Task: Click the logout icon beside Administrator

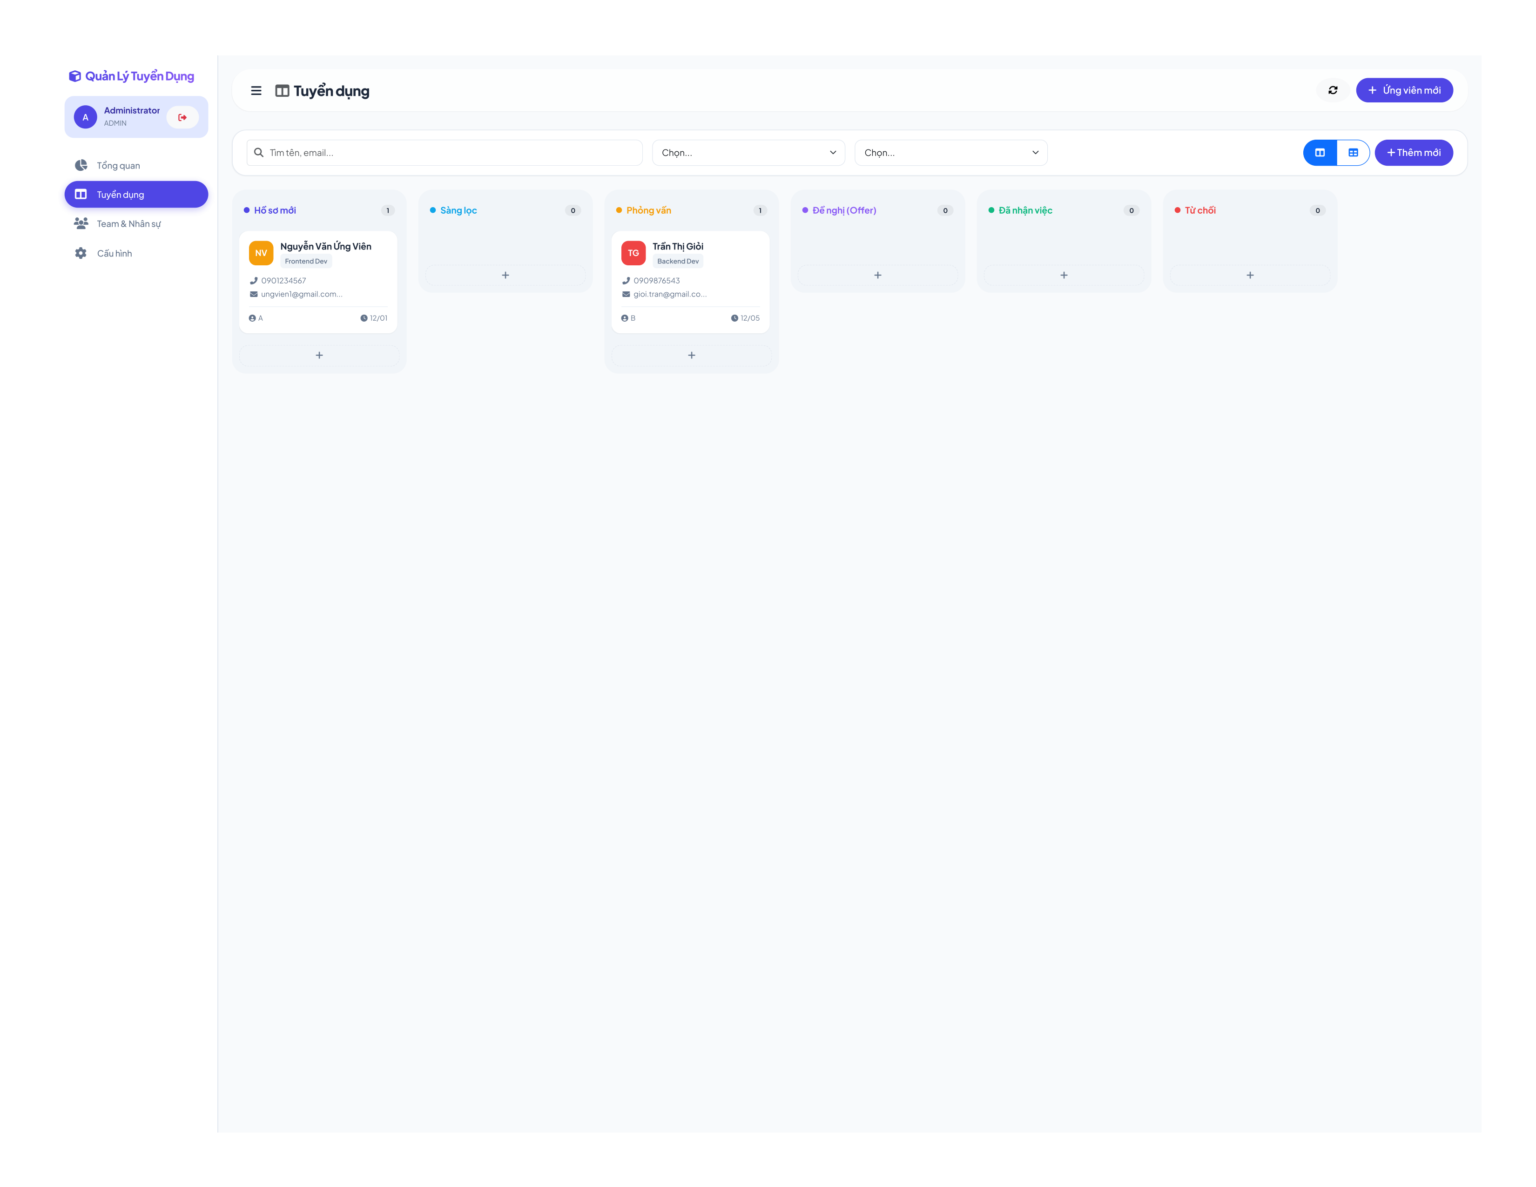Action: (182, 117)
